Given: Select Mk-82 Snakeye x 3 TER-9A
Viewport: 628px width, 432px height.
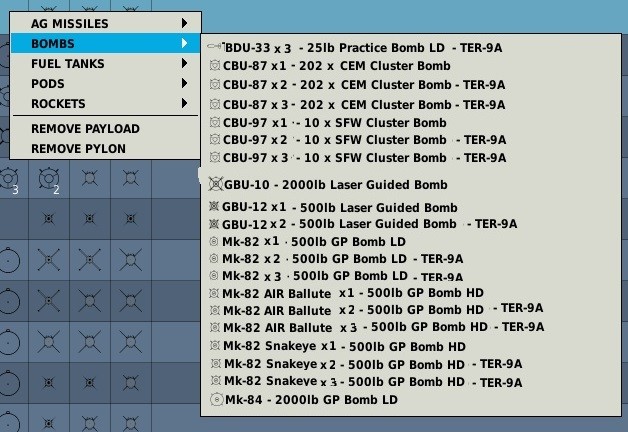Looking at the screenshot, I should [366, 382].
